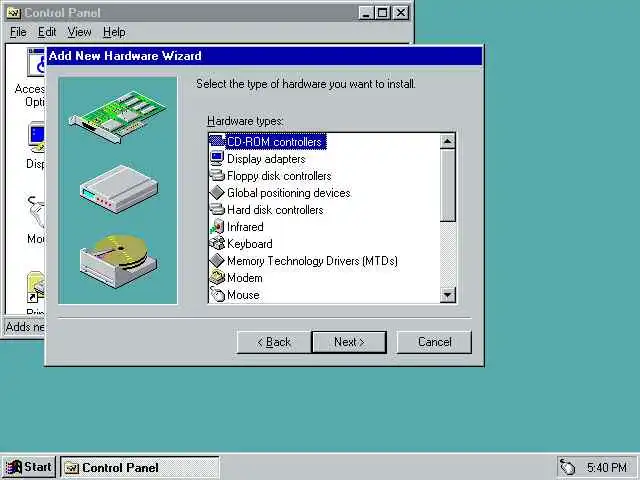Click the hardware list scrollbar thumb

[x=448, y=185]
